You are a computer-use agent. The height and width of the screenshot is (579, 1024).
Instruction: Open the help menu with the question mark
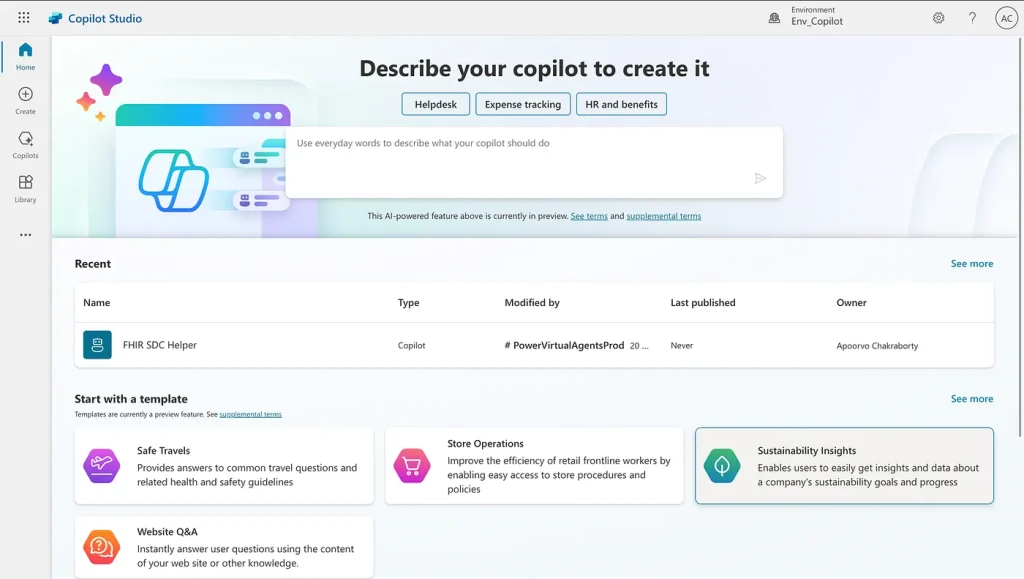[x=971, y=17]
